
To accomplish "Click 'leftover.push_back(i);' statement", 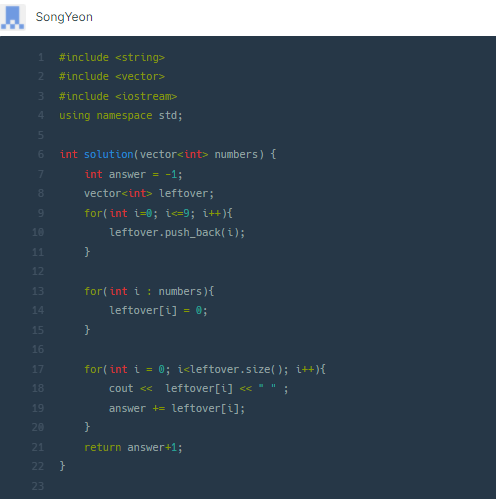I will coord(177,232).
